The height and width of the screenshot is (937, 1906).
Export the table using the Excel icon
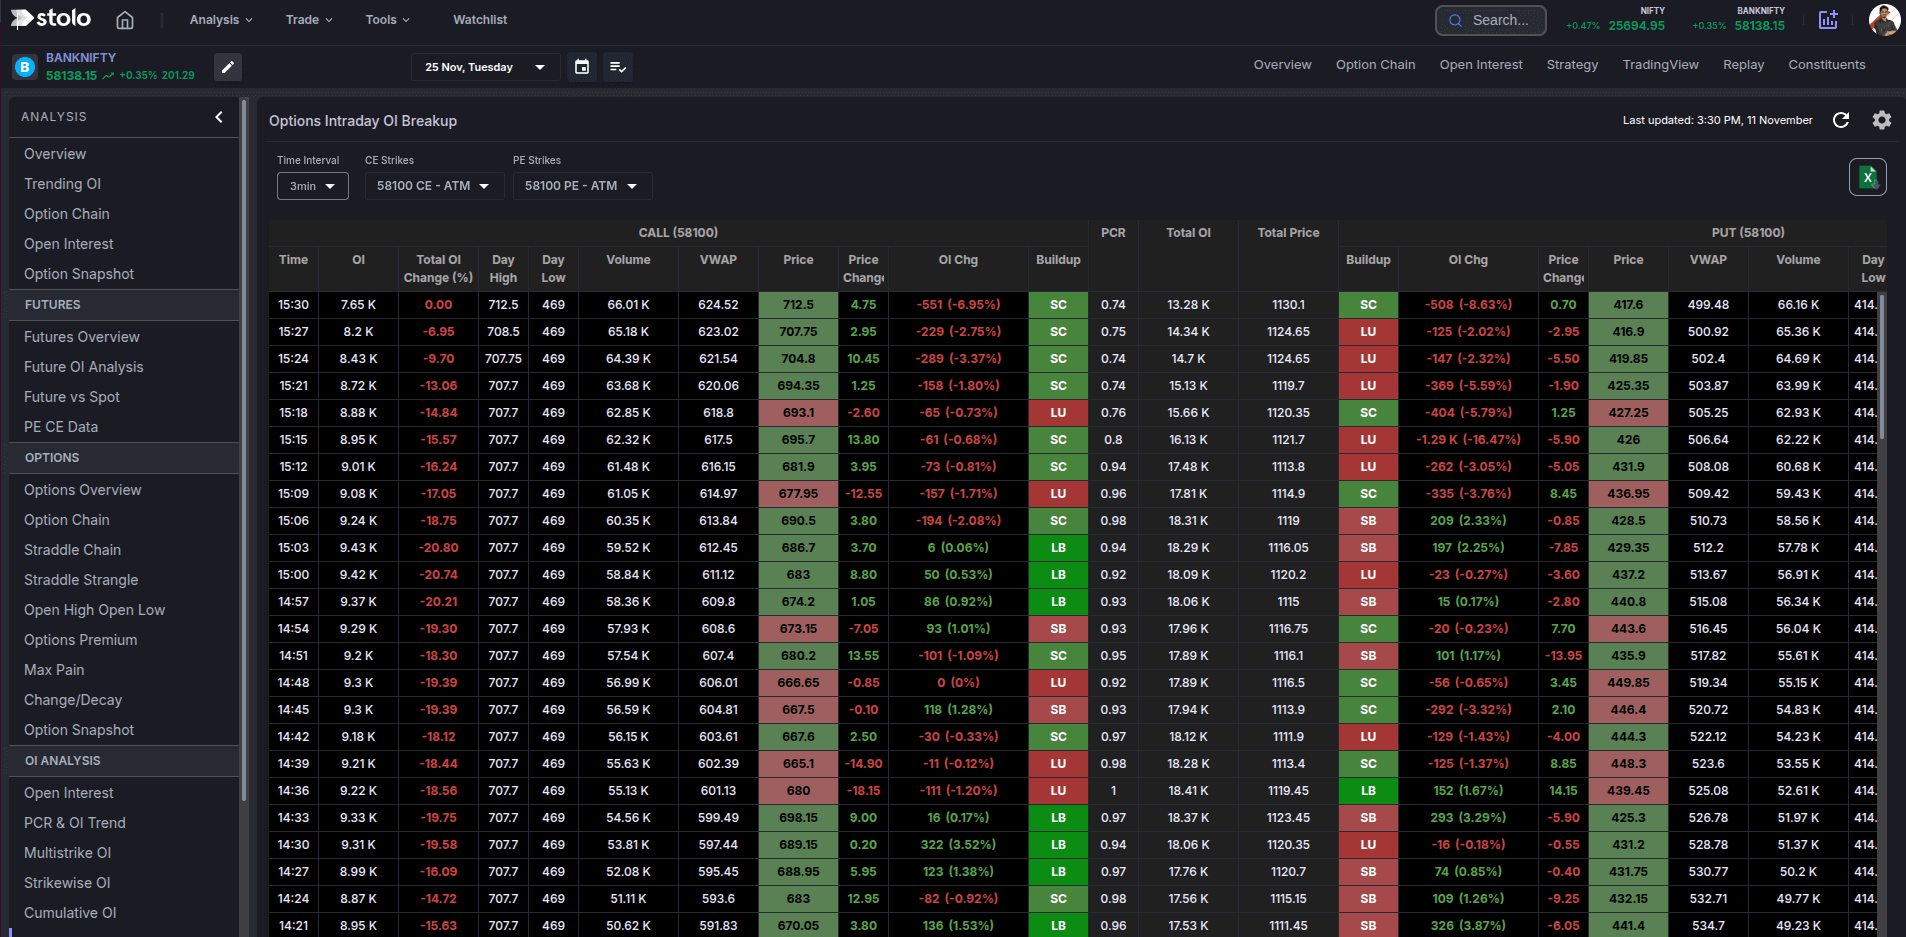[x=1866, y=177]
